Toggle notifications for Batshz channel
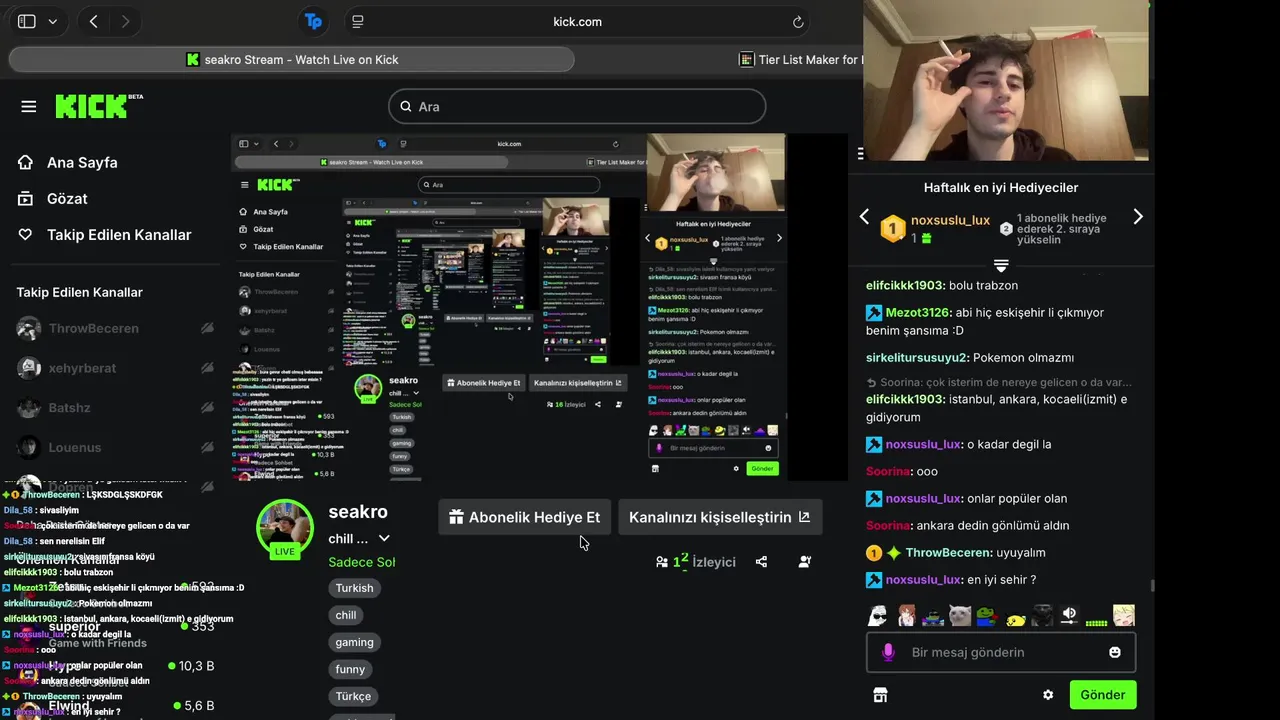This screenshot has height=720, width=1280. coord(207,408)
